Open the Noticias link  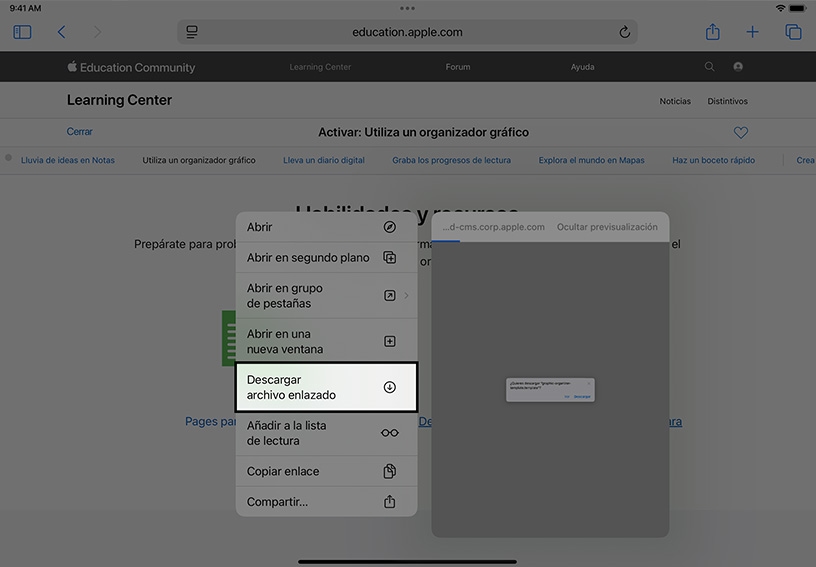675,101
